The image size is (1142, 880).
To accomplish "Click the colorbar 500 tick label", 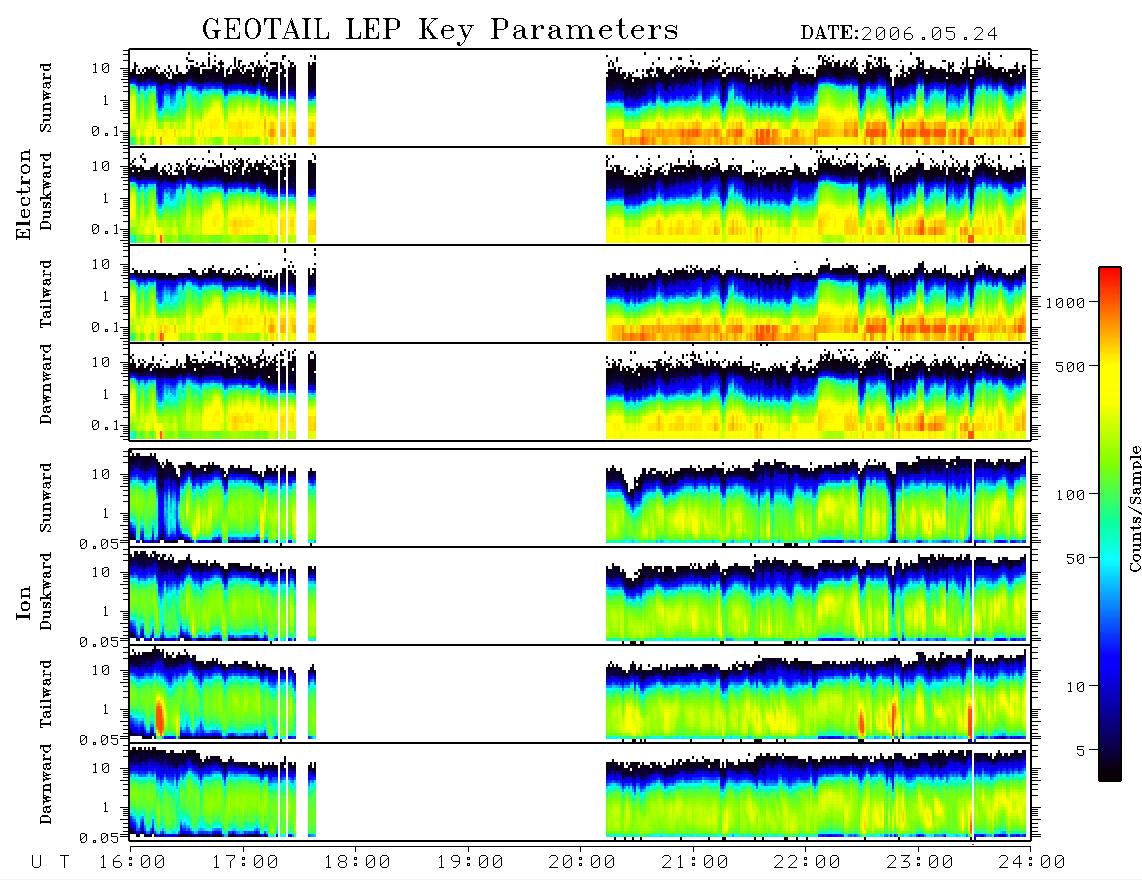I will click(x=1070, y=366).
